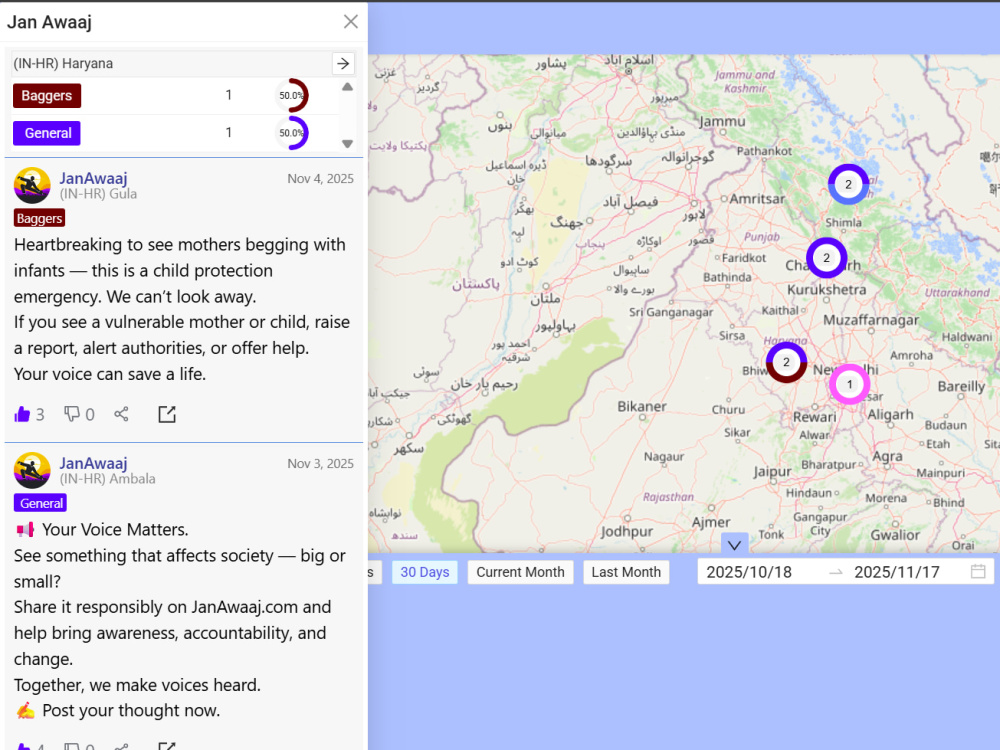Click the Amritsar label on the map
Image resolution: width=1000 pixels, height=750 pixels.
[757, 199]
